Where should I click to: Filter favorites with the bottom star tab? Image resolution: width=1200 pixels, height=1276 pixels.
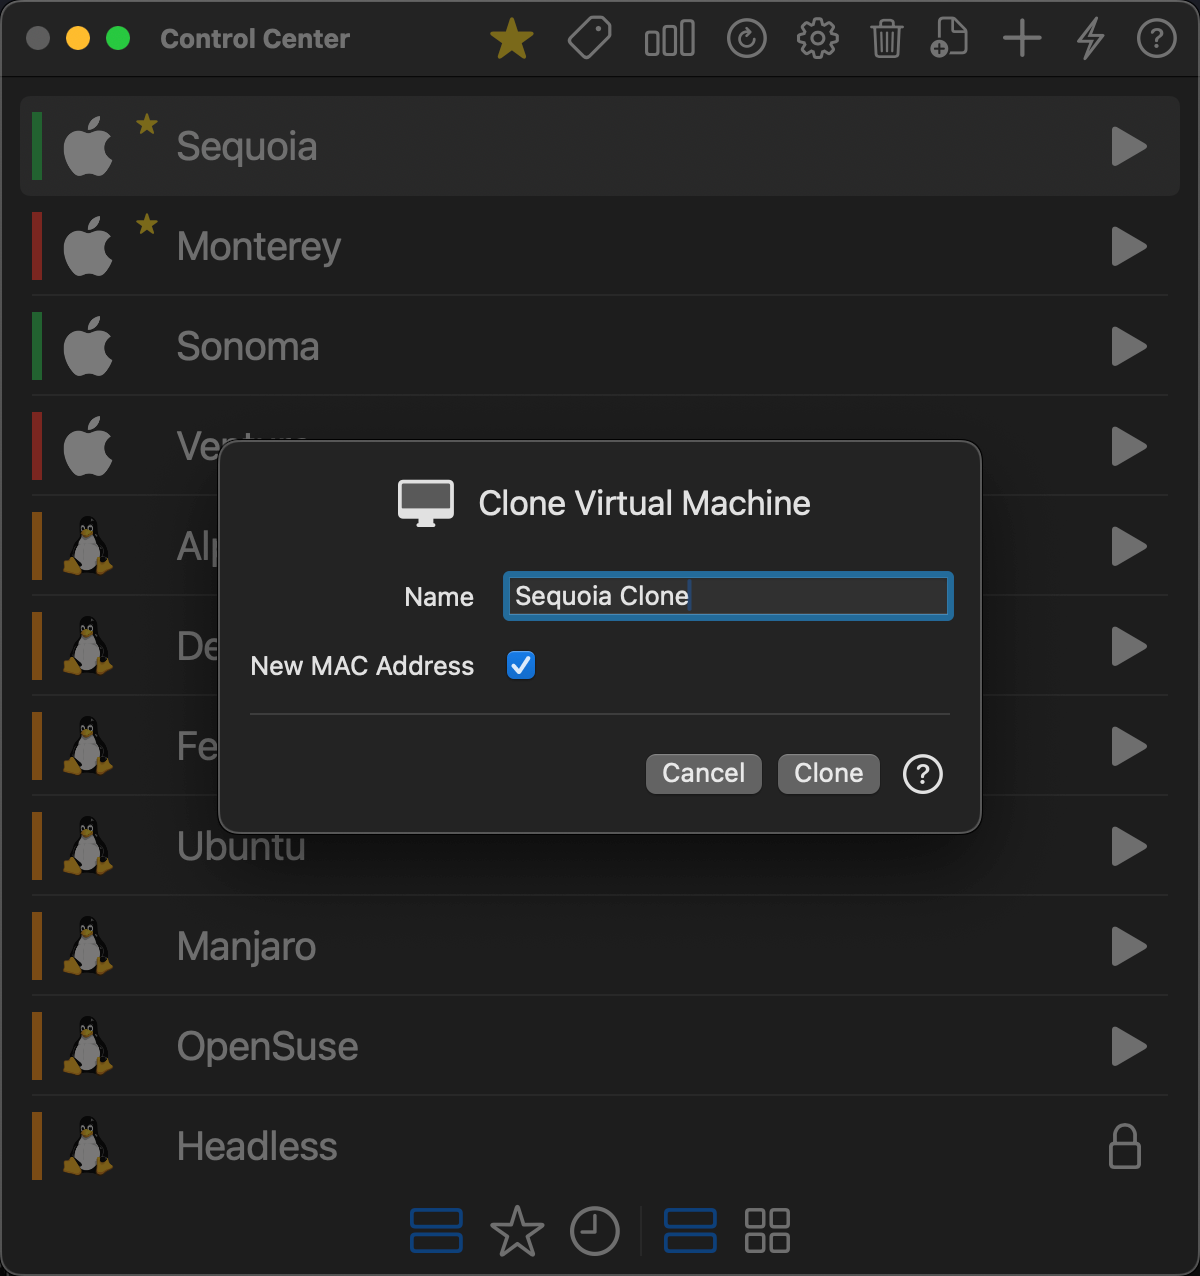coord(518,1231)
